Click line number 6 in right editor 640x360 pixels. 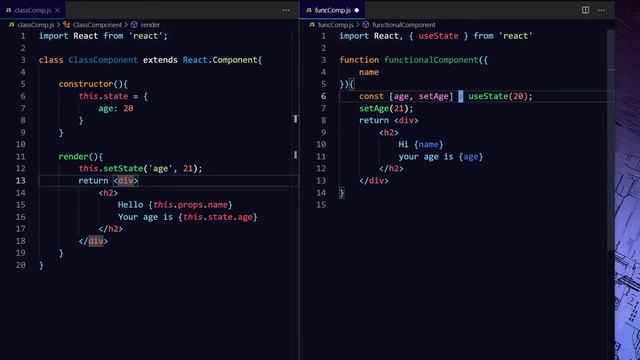point(323,96)
